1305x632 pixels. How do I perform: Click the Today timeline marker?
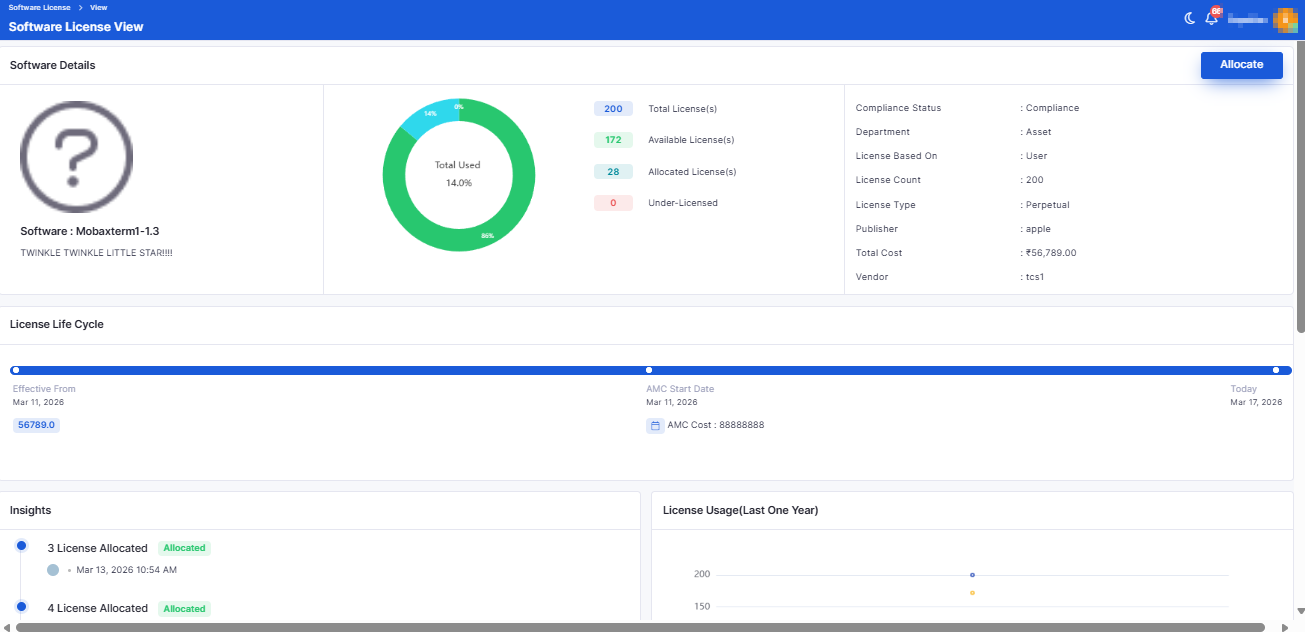click(x=1276, y=370)
